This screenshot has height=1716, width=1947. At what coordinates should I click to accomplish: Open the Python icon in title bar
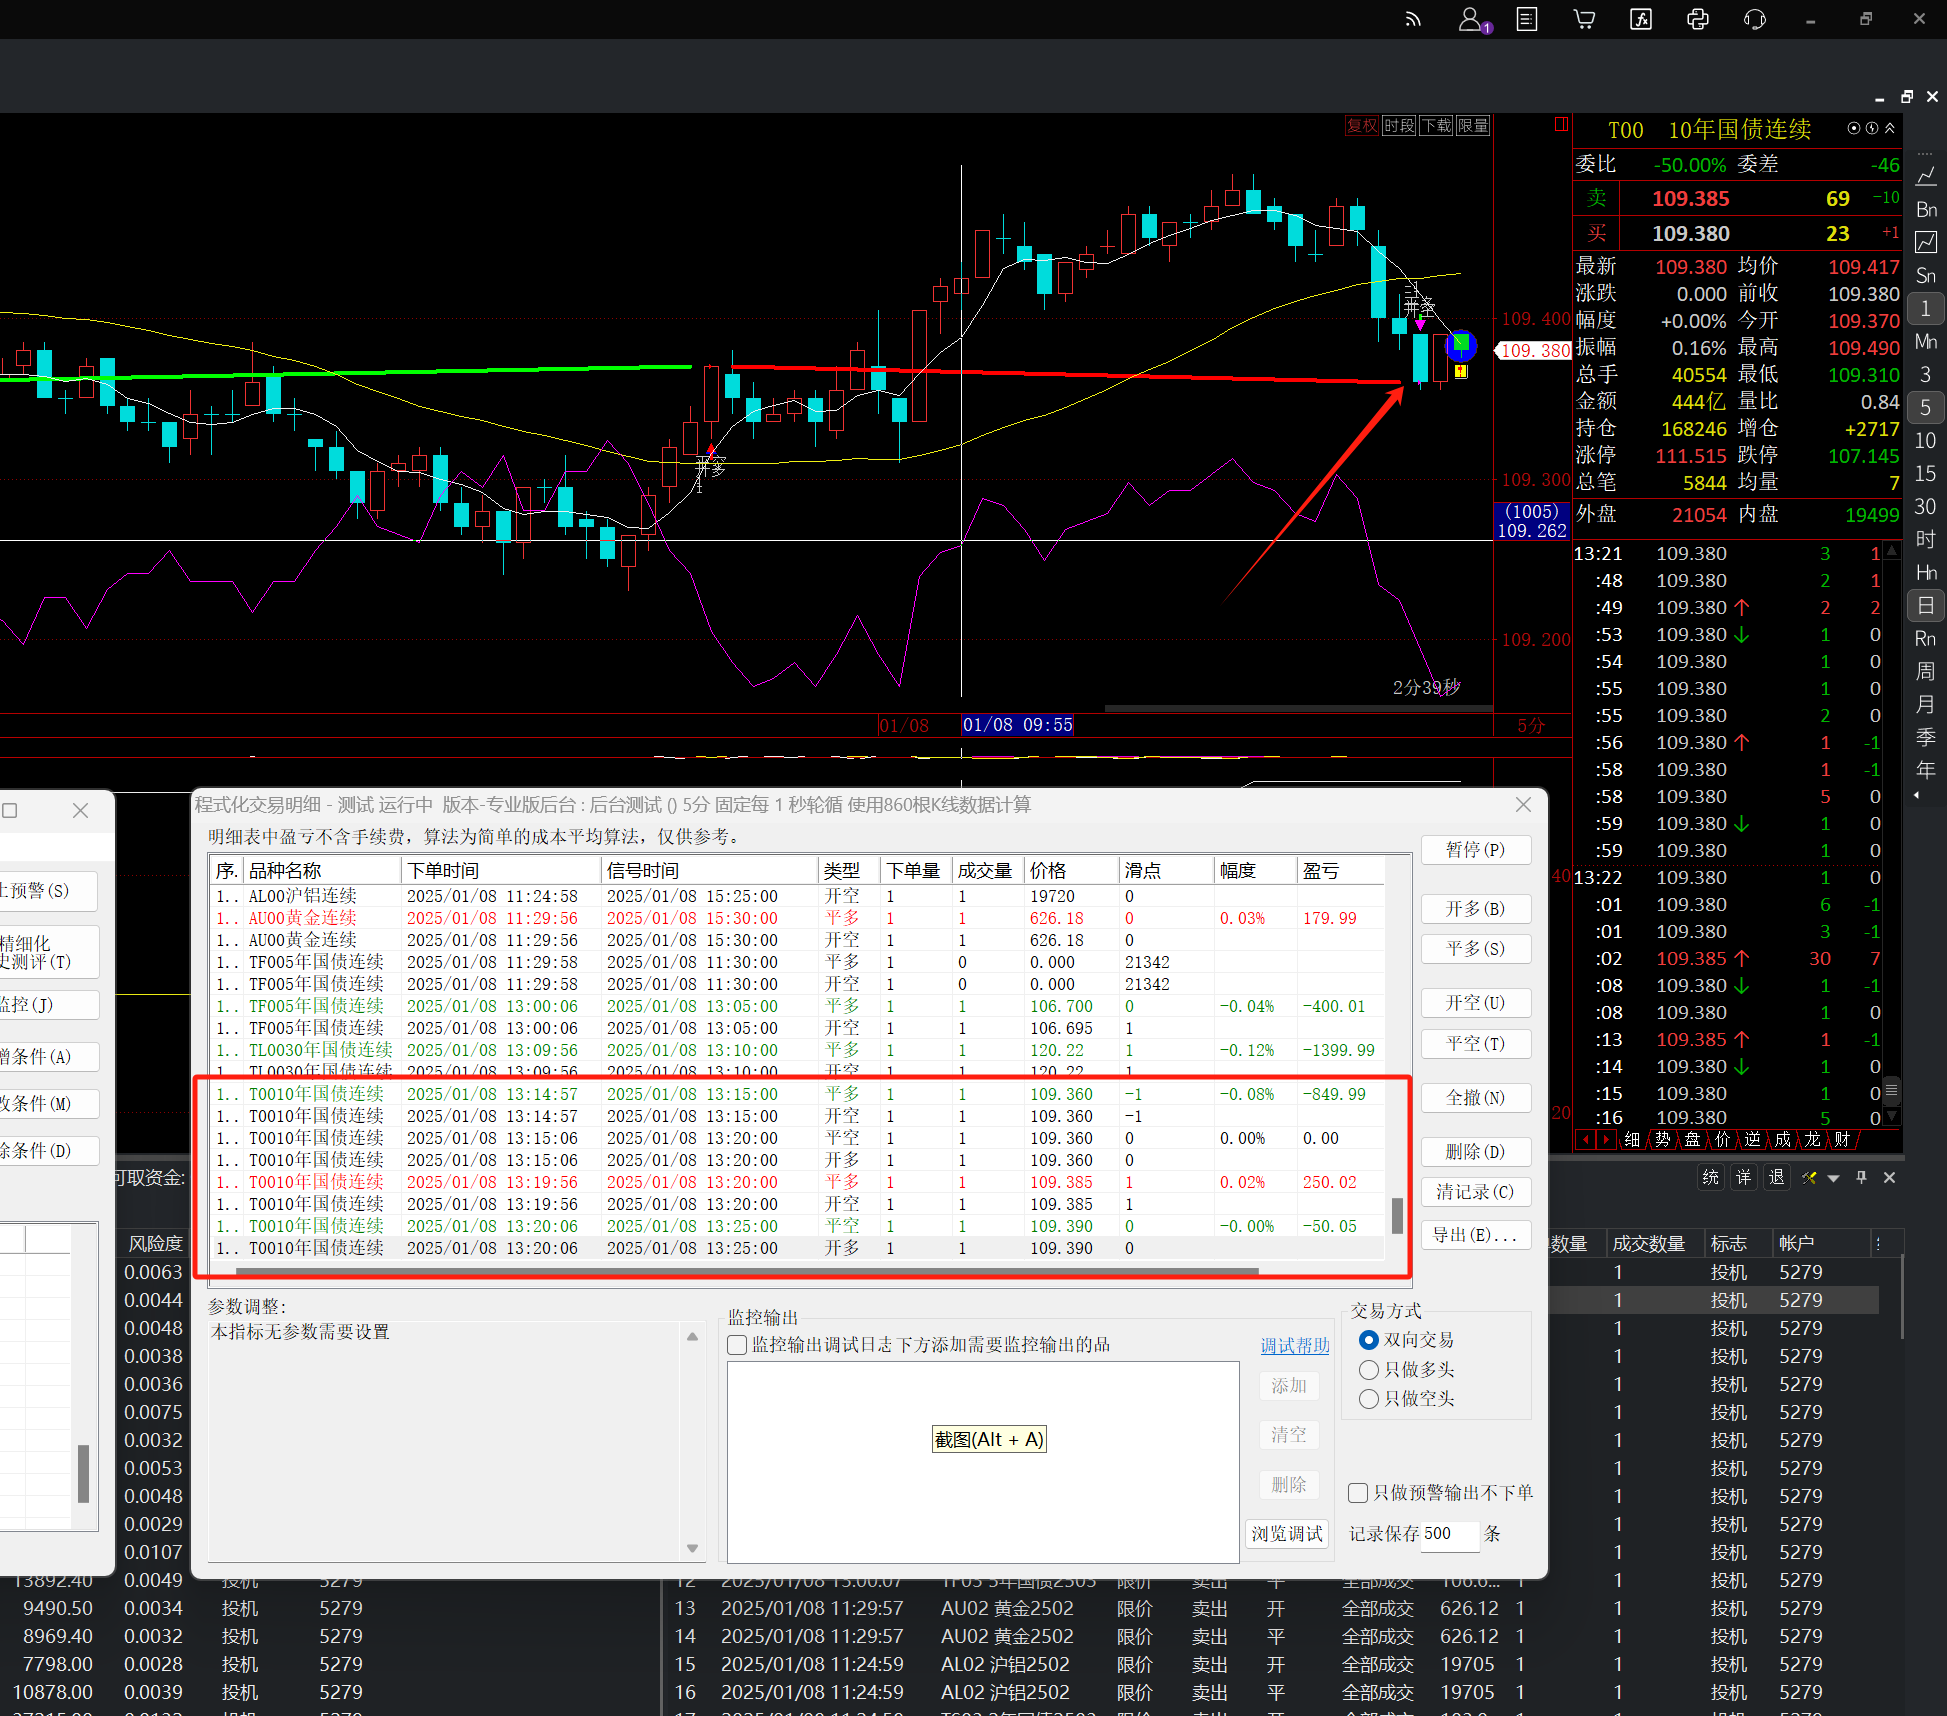pos(1698,19)
